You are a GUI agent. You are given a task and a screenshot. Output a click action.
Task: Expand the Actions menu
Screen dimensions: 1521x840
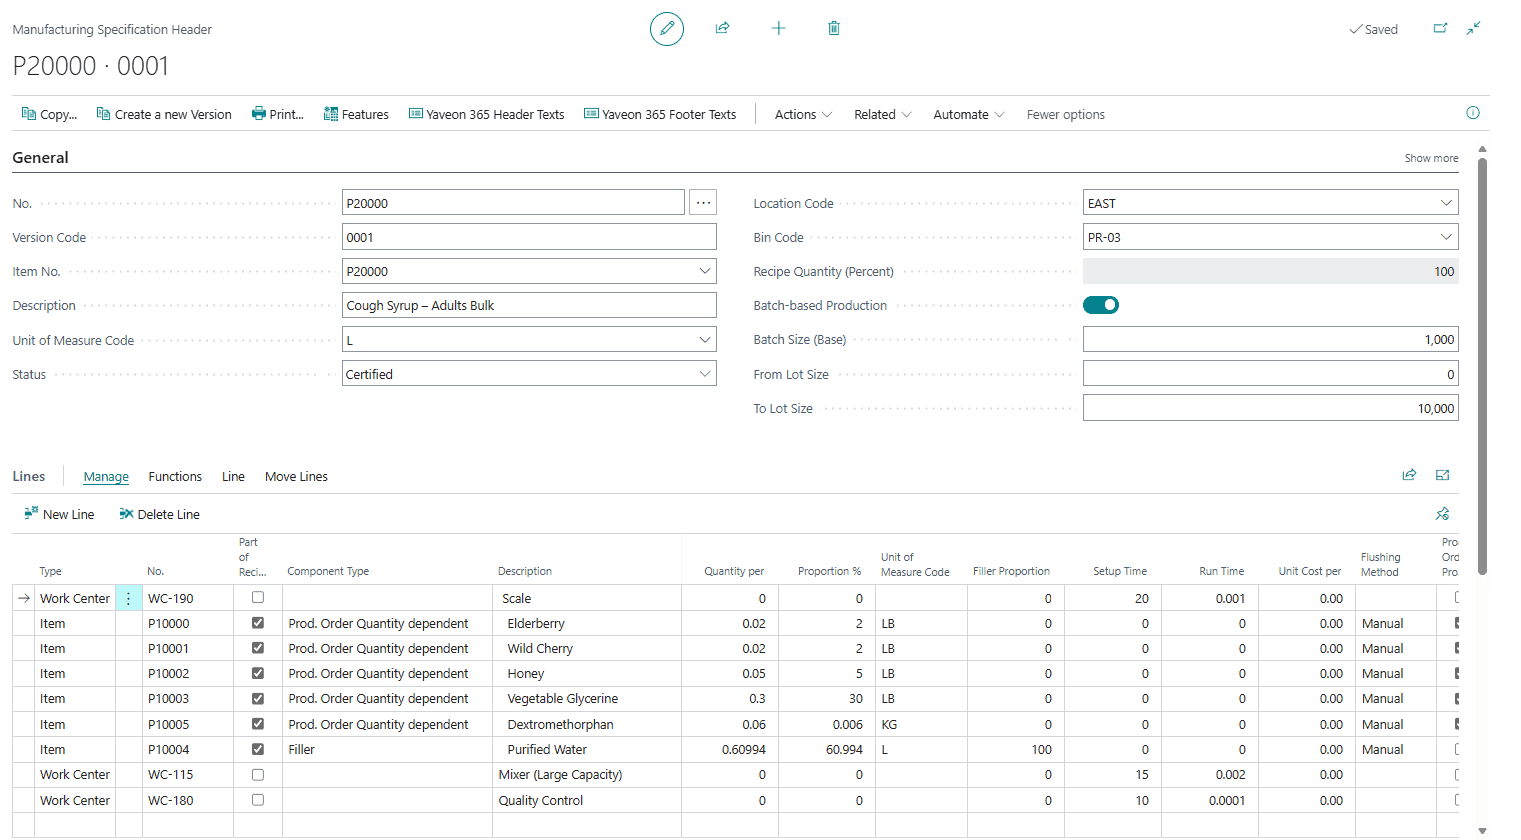pyautogui.click(x=803, y=114)
